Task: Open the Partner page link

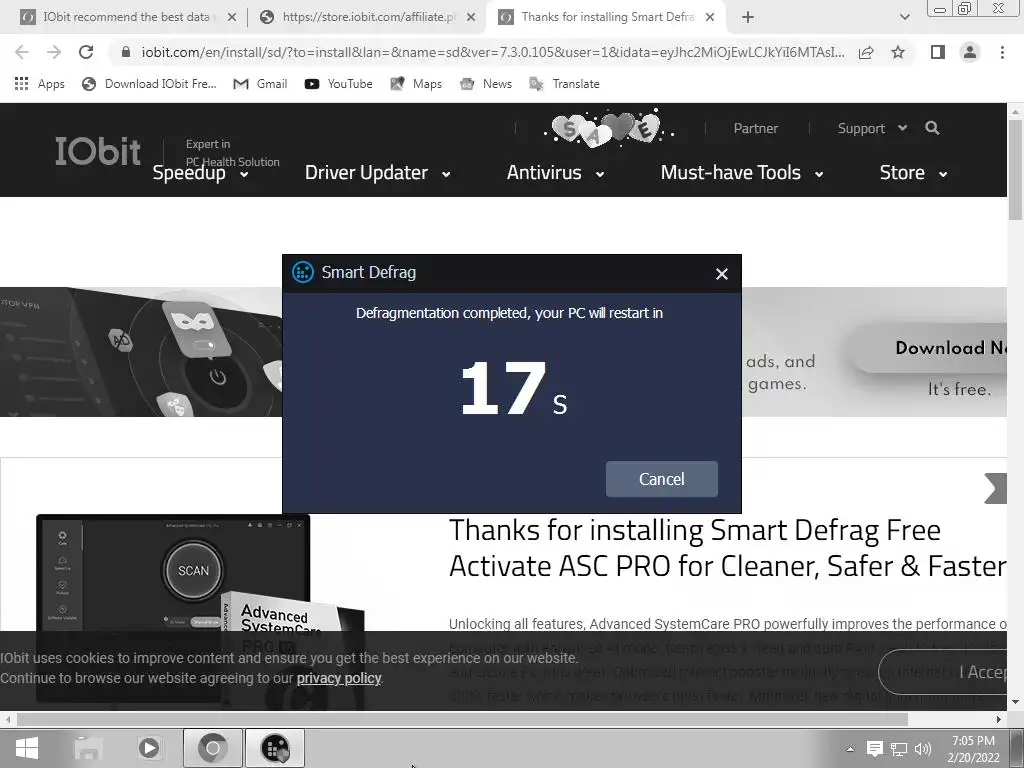Action: click(756, 128)
